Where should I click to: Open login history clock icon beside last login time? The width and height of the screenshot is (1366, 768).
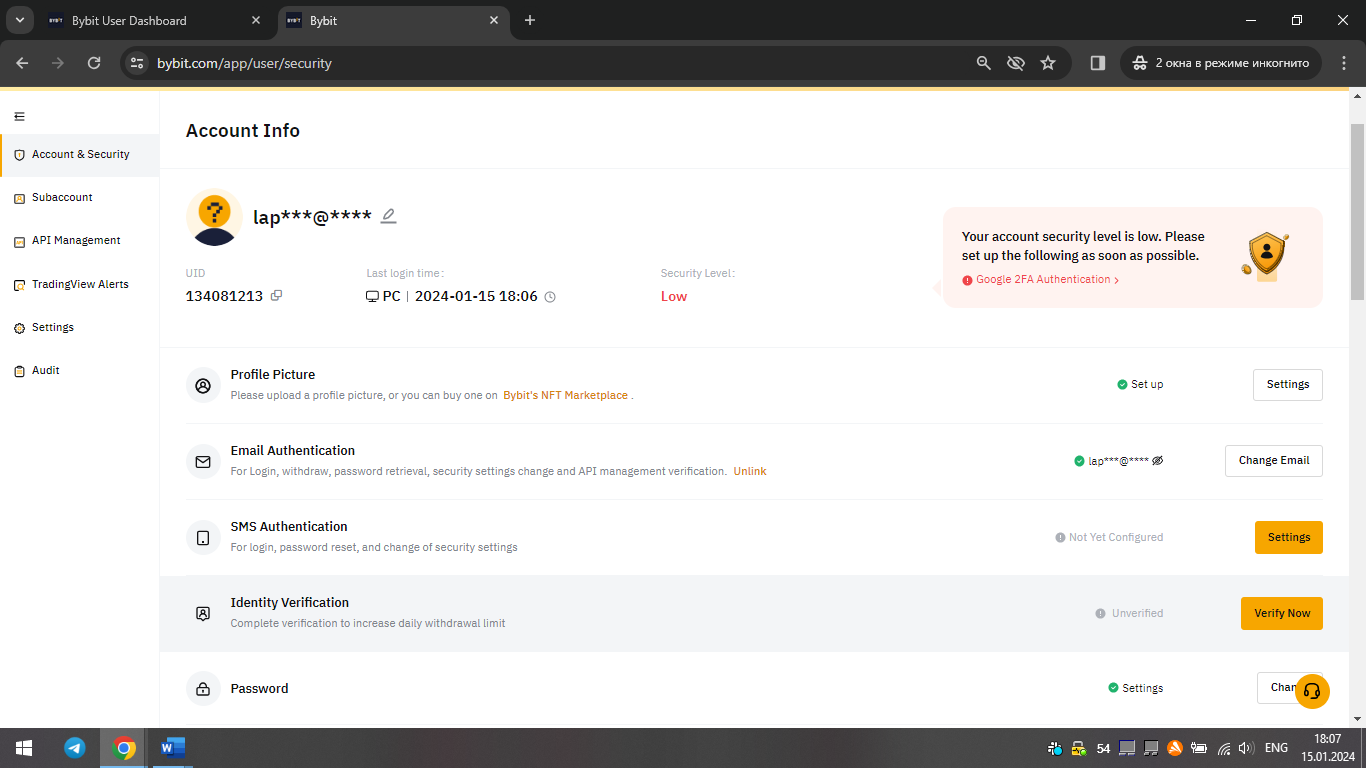[550, 297]
